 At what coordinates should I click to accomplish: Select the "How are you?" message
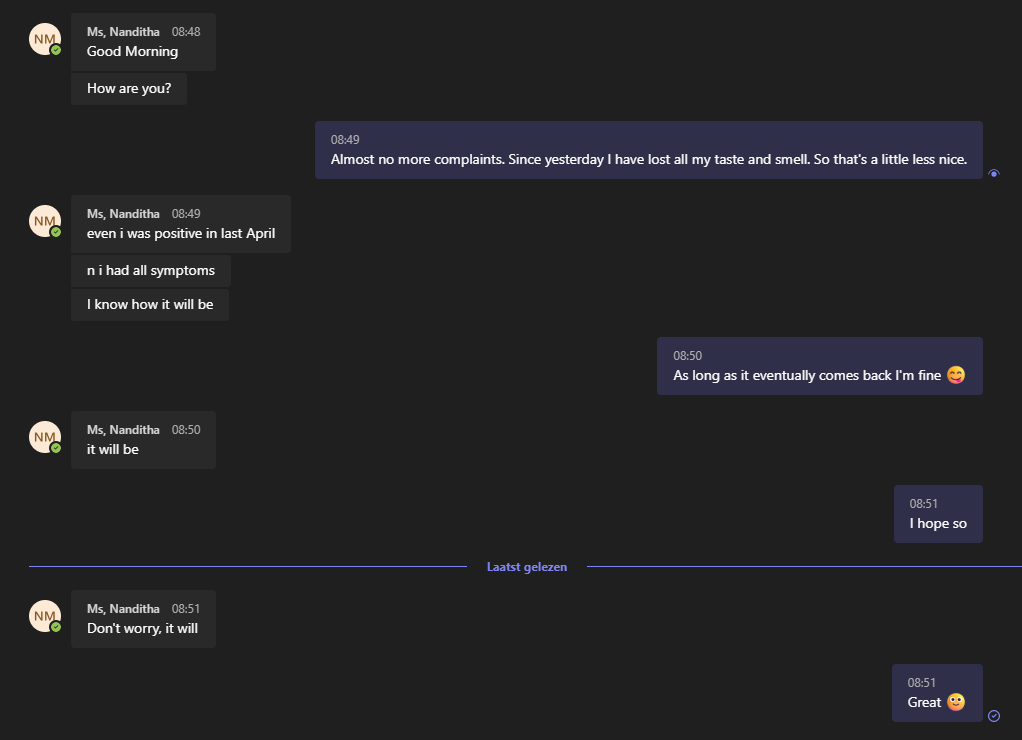[x=129, y=88]
